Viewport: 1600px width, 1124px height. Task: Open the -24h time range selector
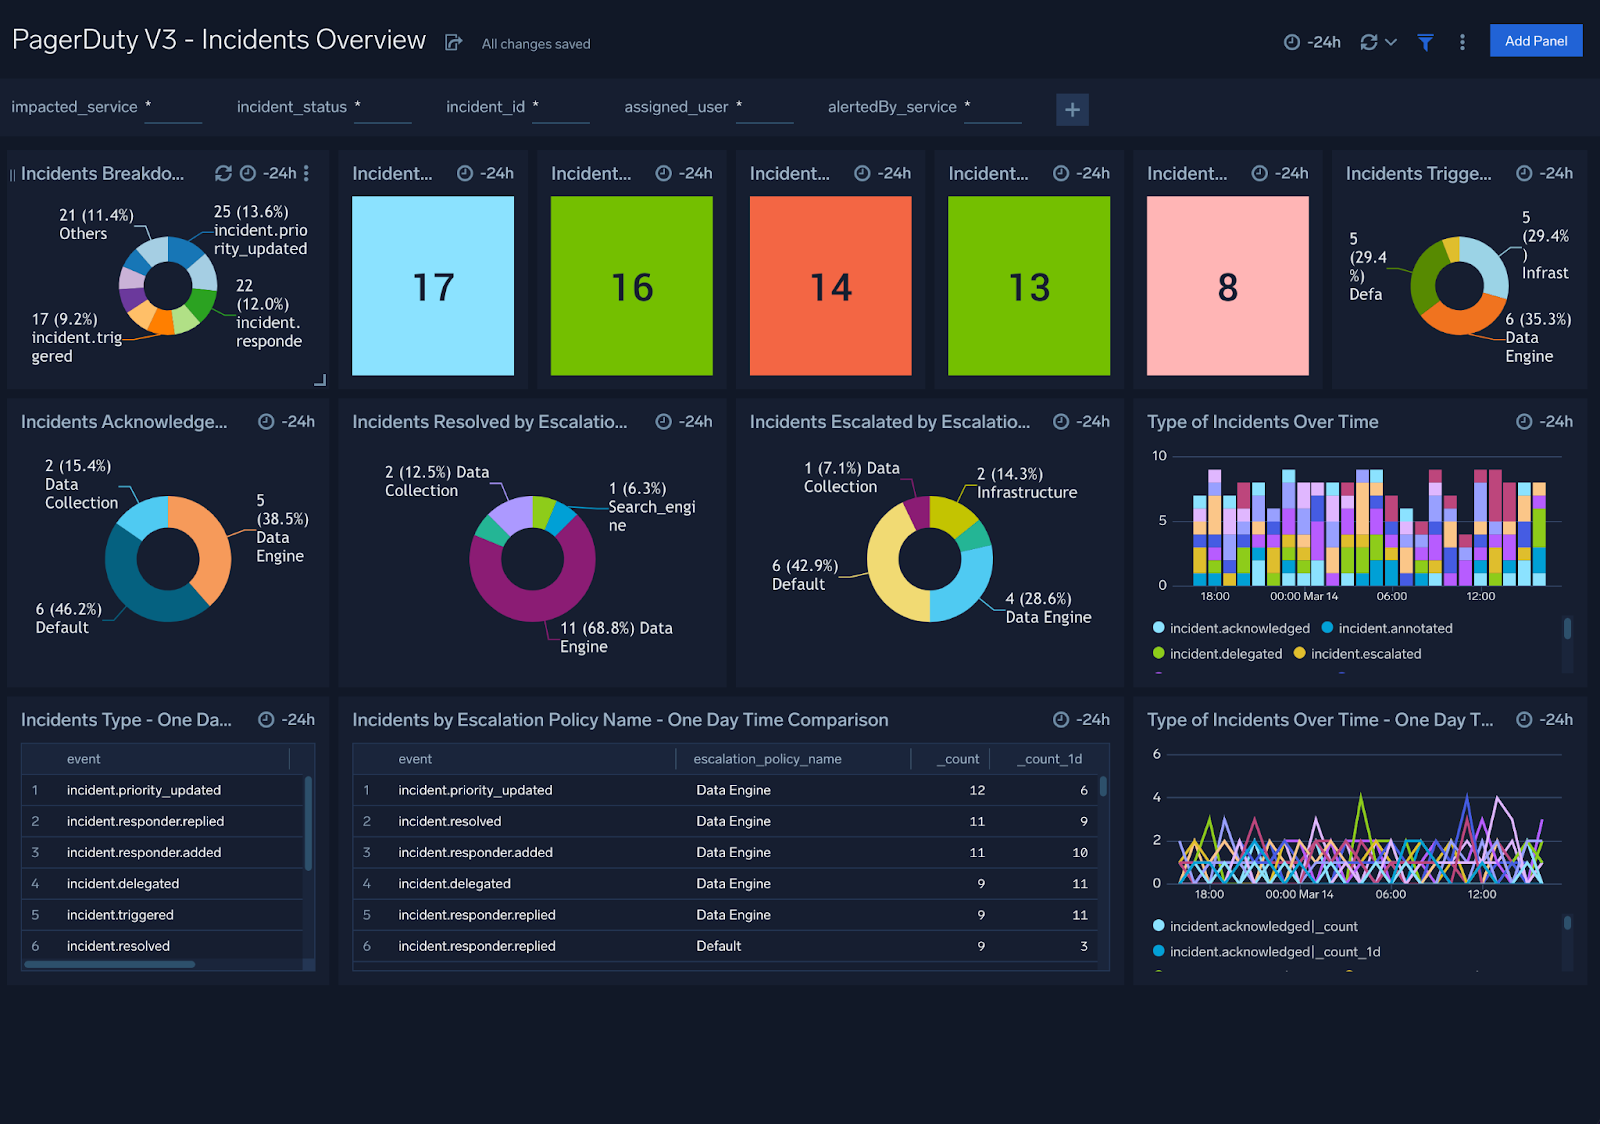pos(1311,41)
